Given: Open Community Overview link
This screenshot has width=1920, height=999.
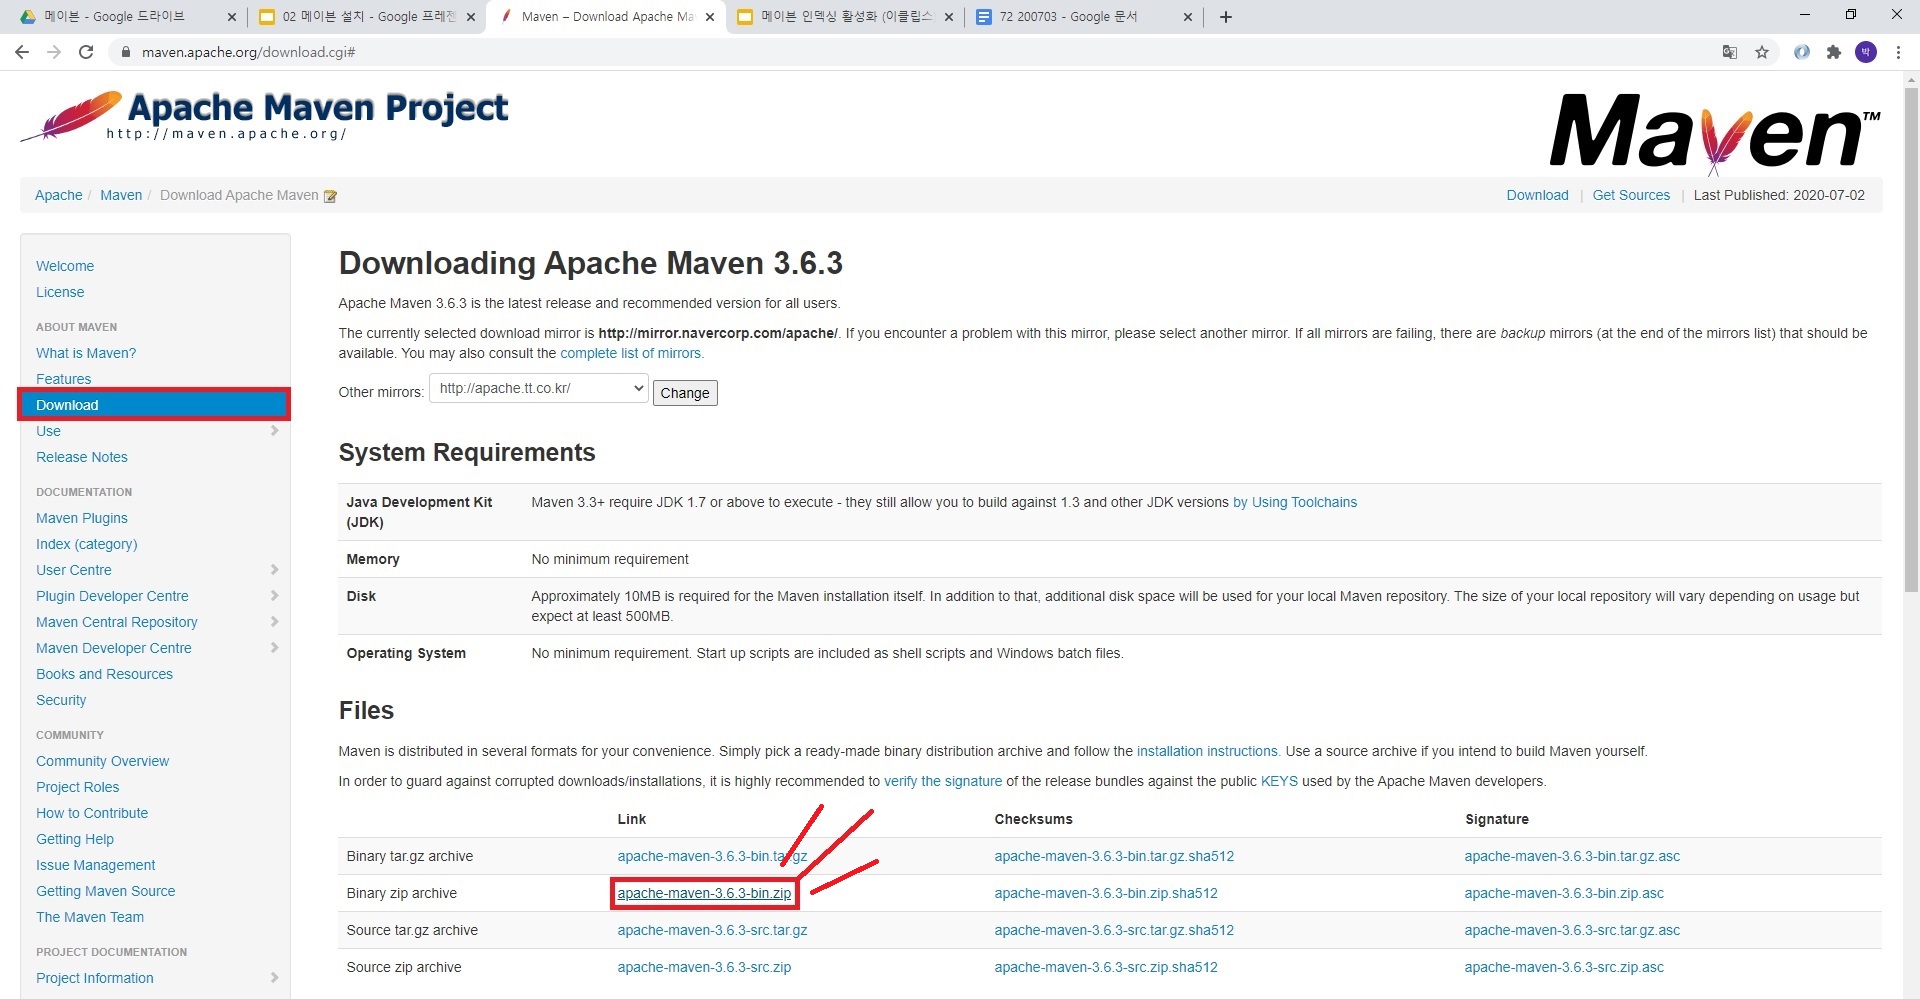Looking at the screenshot, I should coord(103,761).
